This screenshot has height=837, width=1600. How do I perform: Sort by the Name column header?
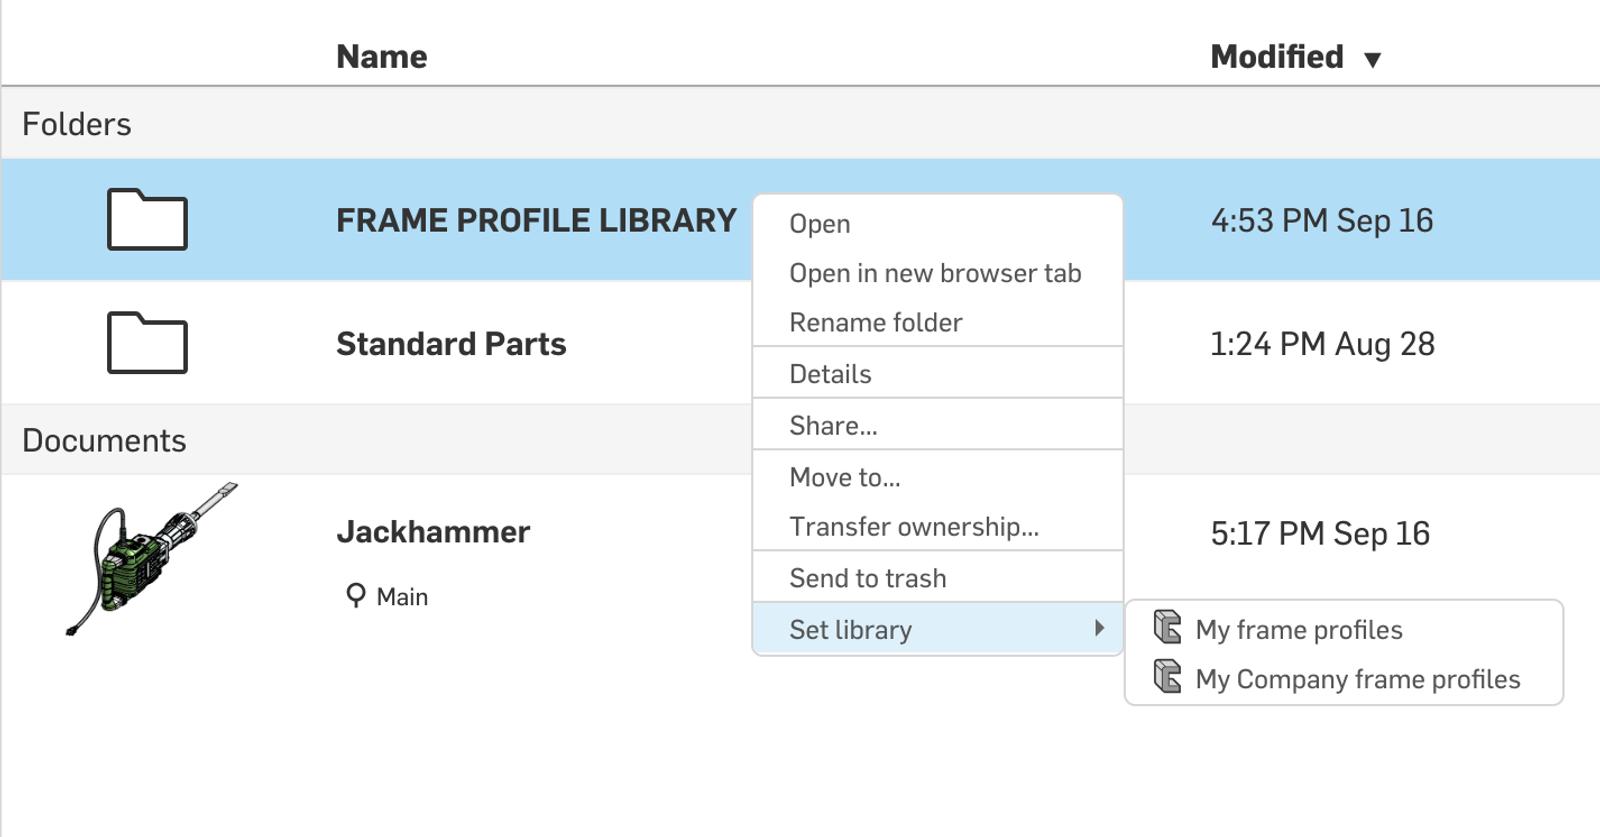381,57
